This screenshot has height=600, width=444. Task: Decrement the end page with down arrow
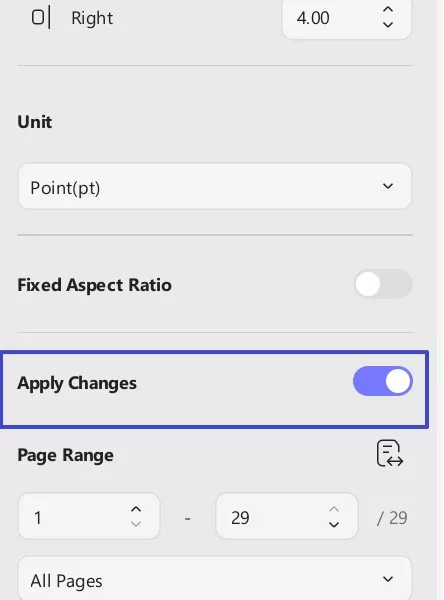pos(334,524)
